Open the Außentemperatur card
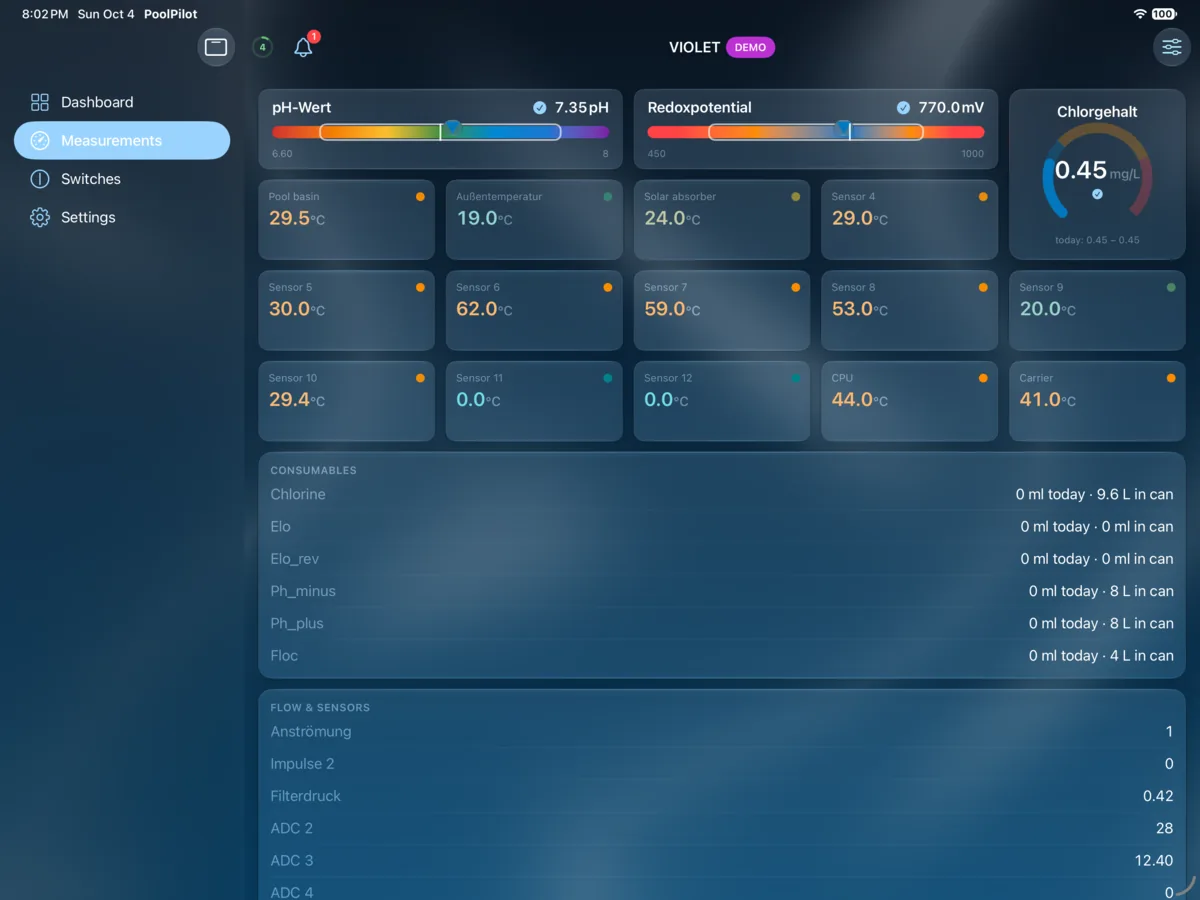Image resolution: width=1200 pixels, height=900 pixels. (534, 219)
